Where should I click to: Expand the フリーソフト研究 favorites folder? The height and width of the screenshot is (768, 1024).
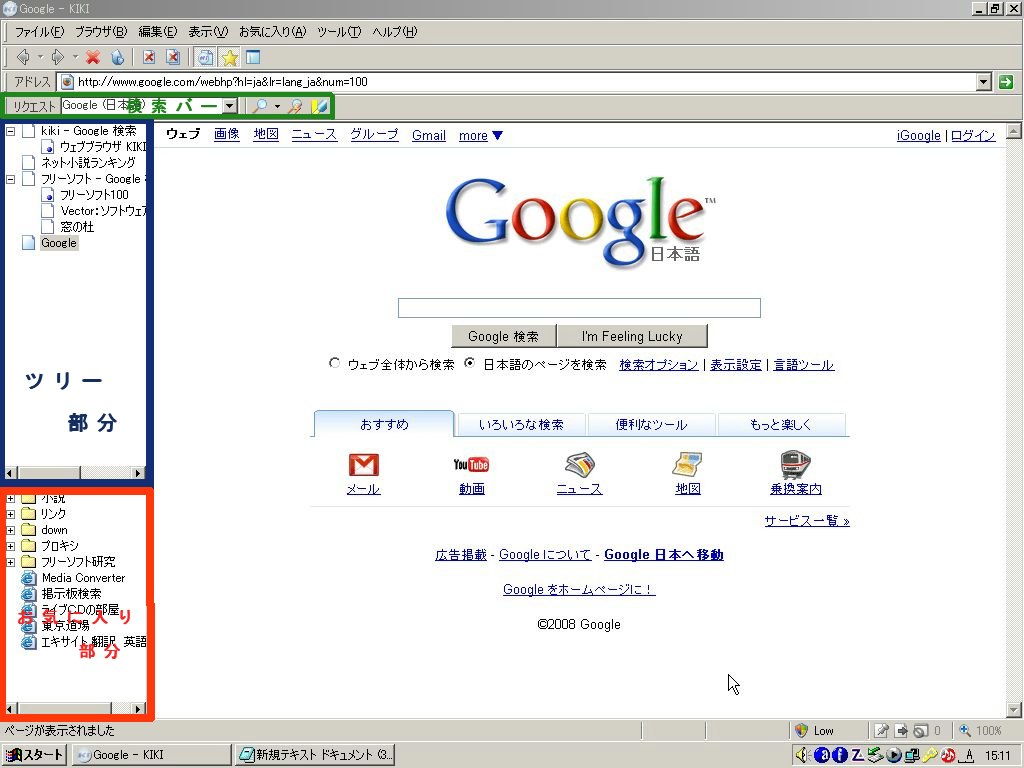coord(10,562)
